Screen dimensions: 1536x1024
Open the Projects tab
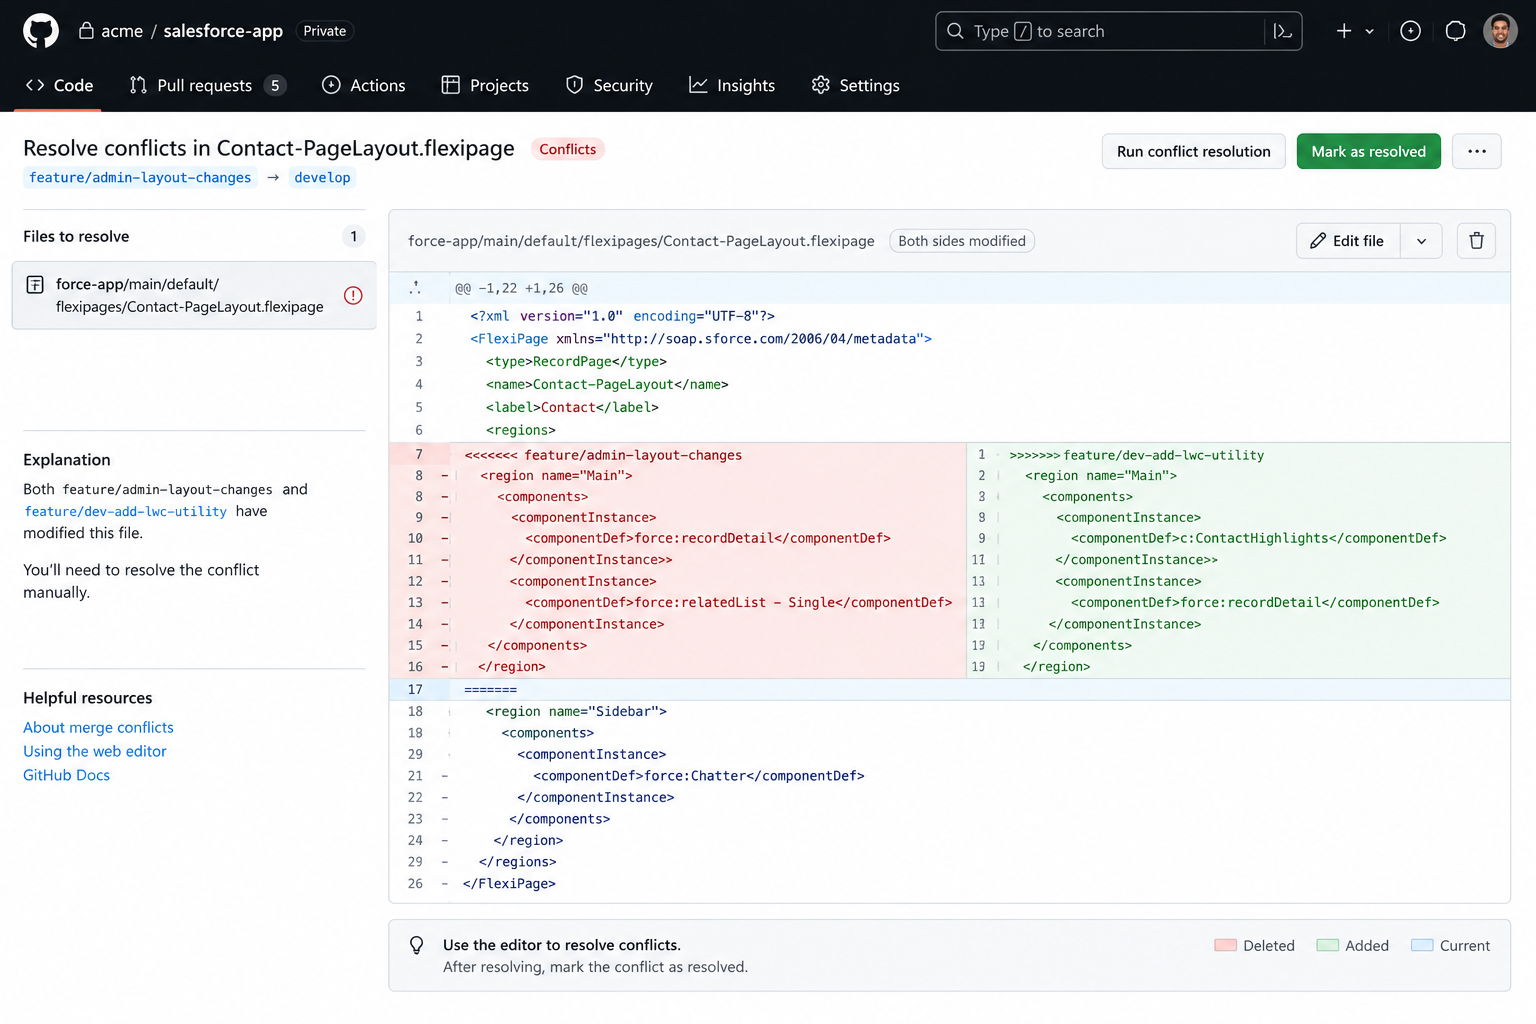click(485, 85)
